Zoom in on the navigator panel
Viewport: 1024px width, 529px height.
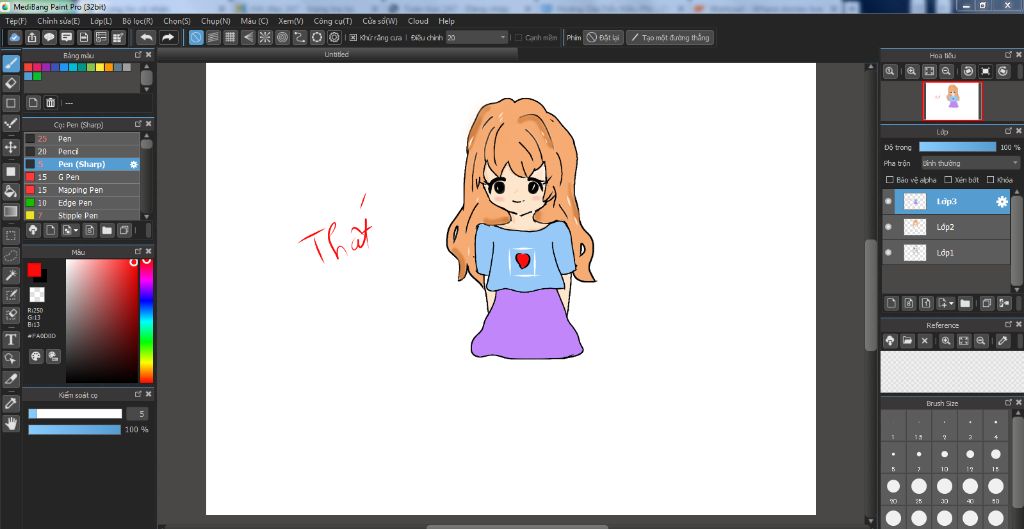[912, 71]
